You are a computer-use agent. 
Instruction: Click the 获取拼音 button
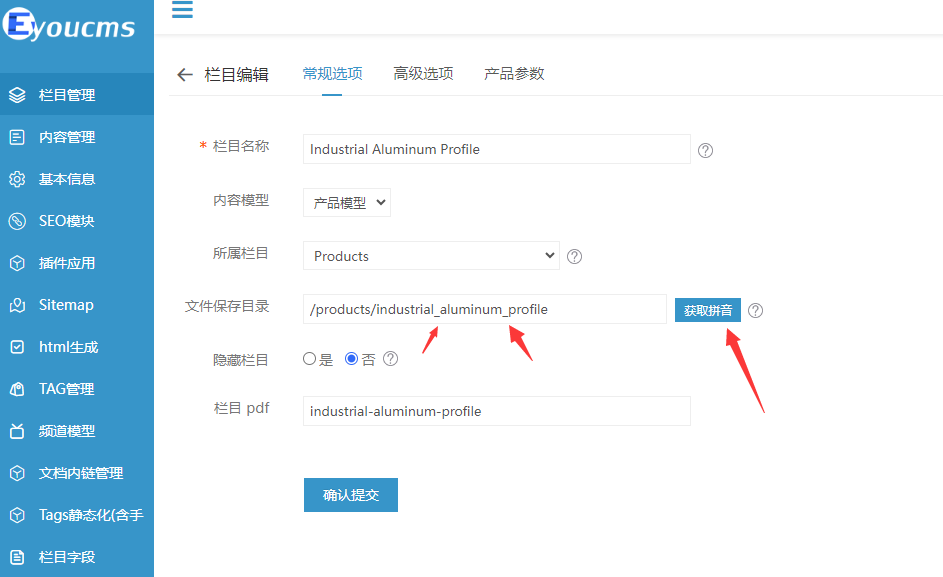[x=708, y=310]
